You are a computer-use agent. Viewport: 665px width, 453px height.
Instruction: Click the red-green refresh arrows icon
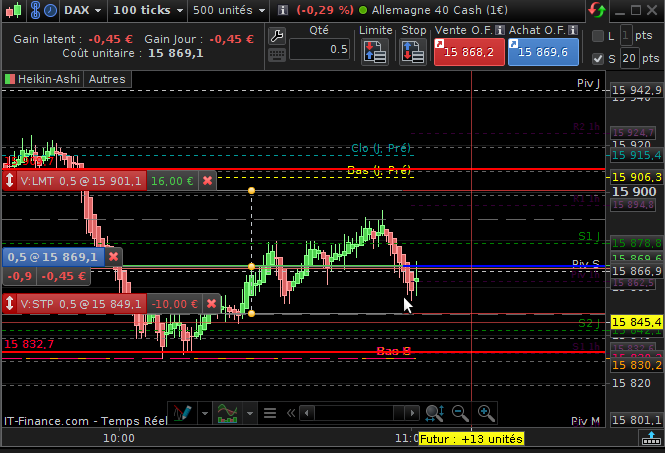click(x=596, y=10)
